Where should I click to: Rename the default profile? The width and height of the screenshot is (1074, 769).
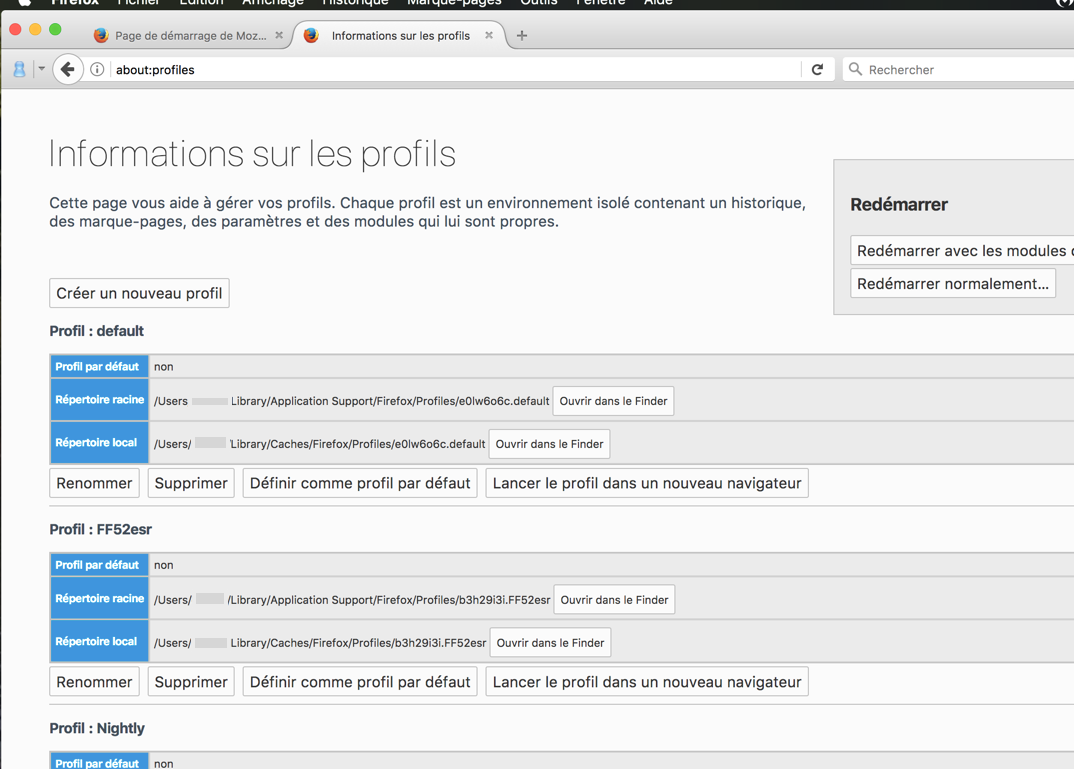pos(94,483)
